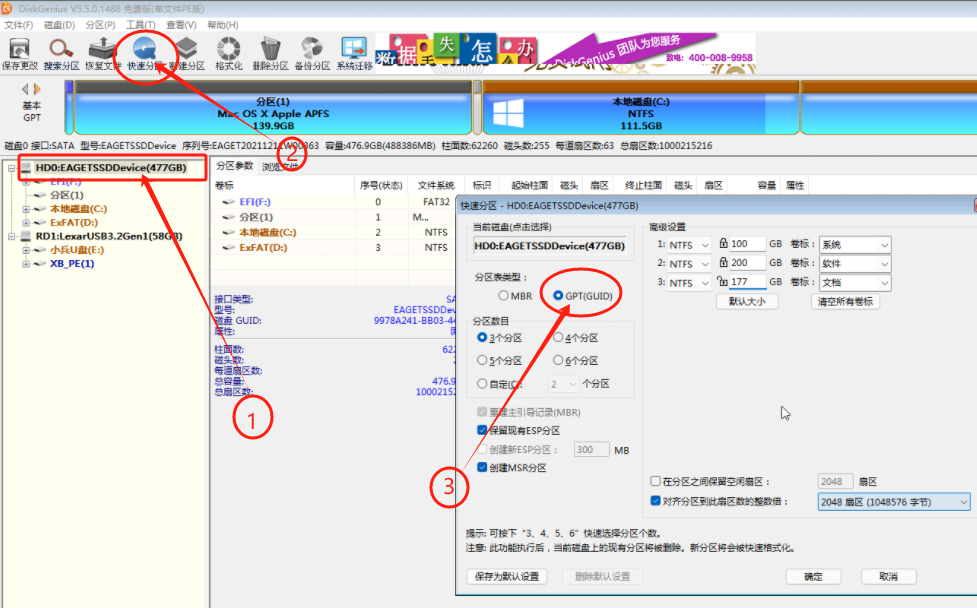Click the partition icon next to 小兵U盘(E:)
Image resolution: width=977 pixels, height=608 pixels.
click(41, 250)
